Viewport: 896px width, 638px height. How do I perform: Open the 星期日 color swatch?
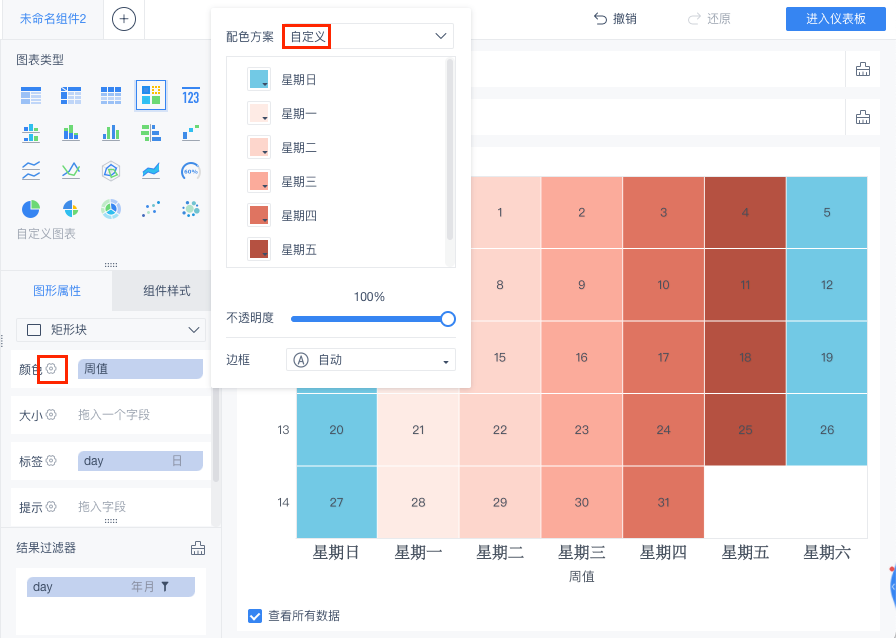tap(258, 80)
